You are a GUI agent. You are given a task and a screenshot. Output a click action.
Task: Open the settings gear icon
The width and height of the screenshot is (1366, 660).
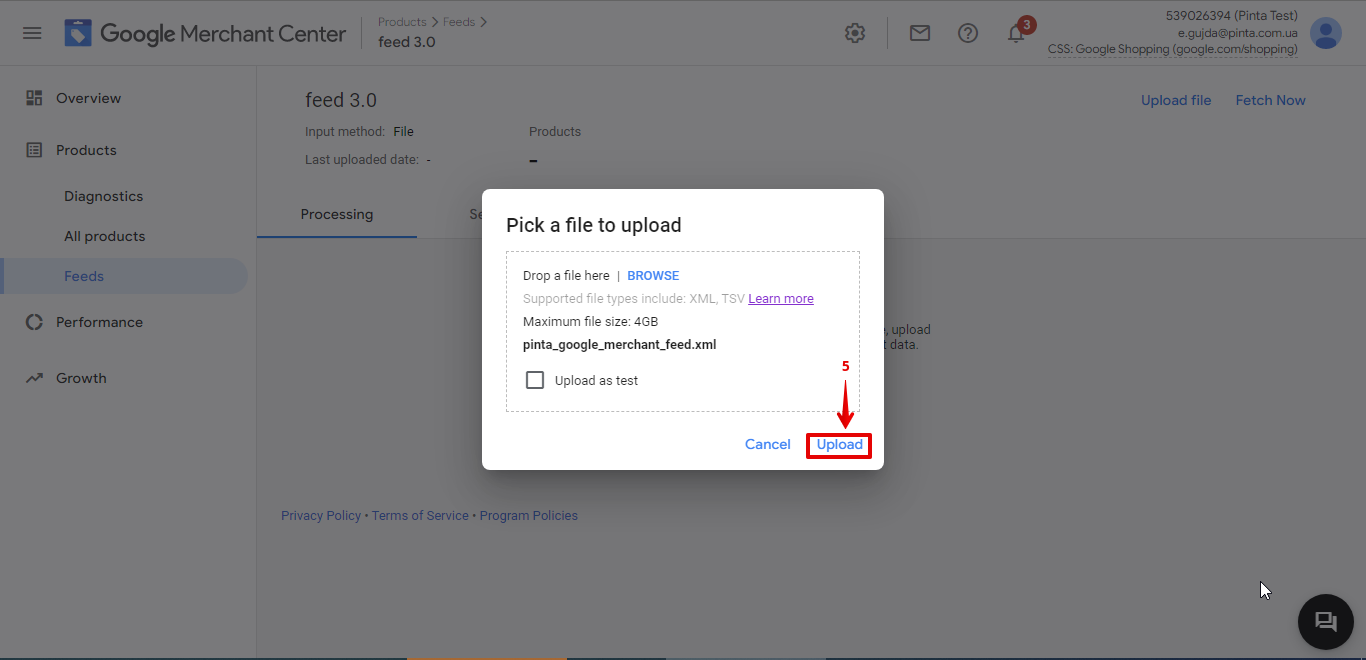coord(855,33)
